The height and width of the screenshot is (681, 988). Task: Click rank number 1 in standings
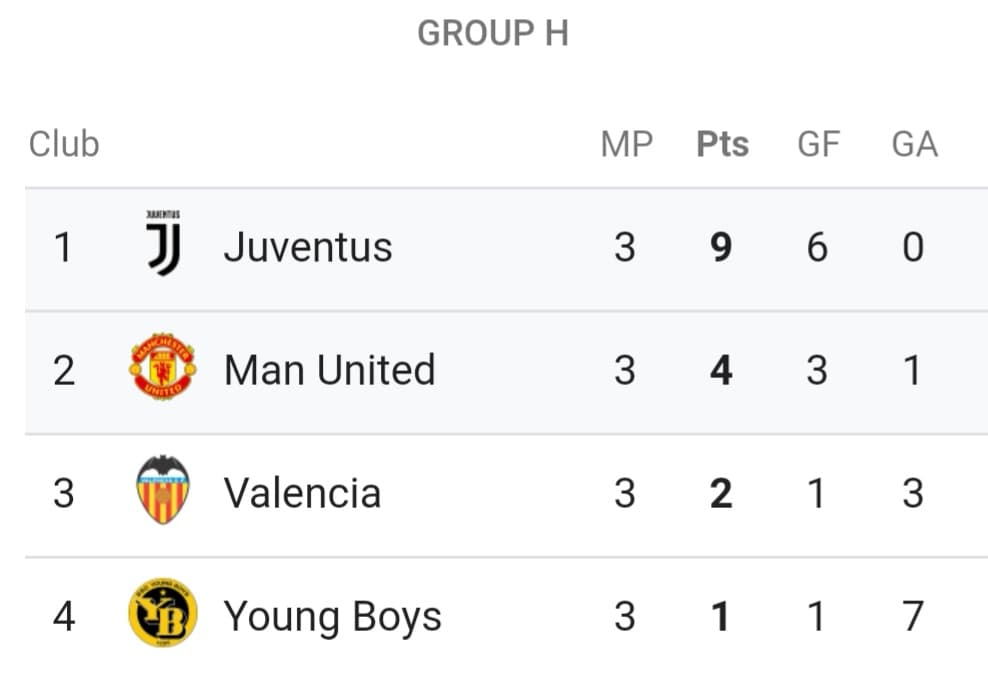click(63, 247)
